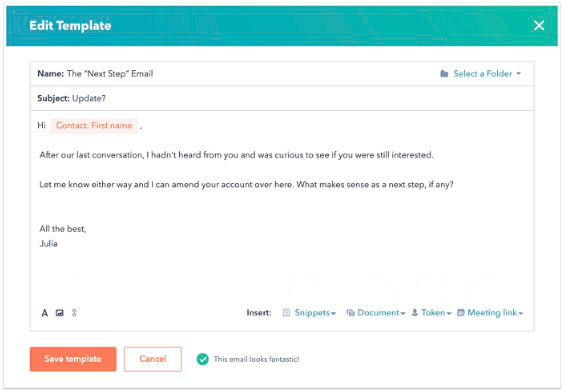Click the Meeting link calendar icon
The image size is (564, 392).
point(461,313)
